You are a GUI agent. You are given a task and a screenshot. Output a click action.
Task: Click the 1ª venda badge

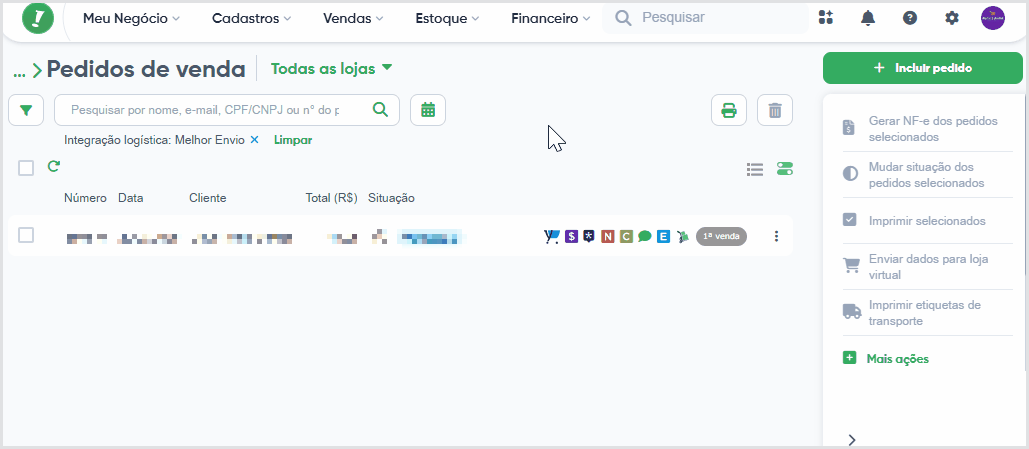(721, 236)
